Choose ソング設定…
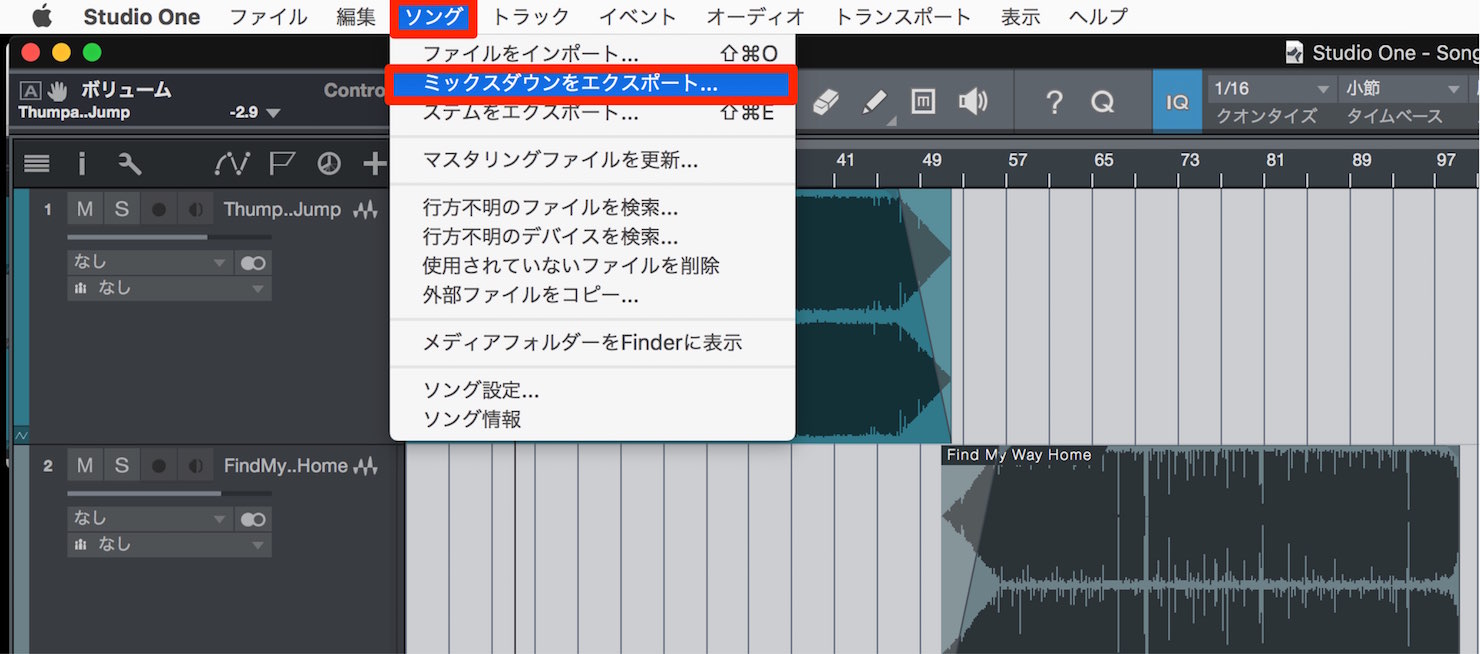Image resolution: width=1480 pixels, height=654 pixels. pos(592,390)
